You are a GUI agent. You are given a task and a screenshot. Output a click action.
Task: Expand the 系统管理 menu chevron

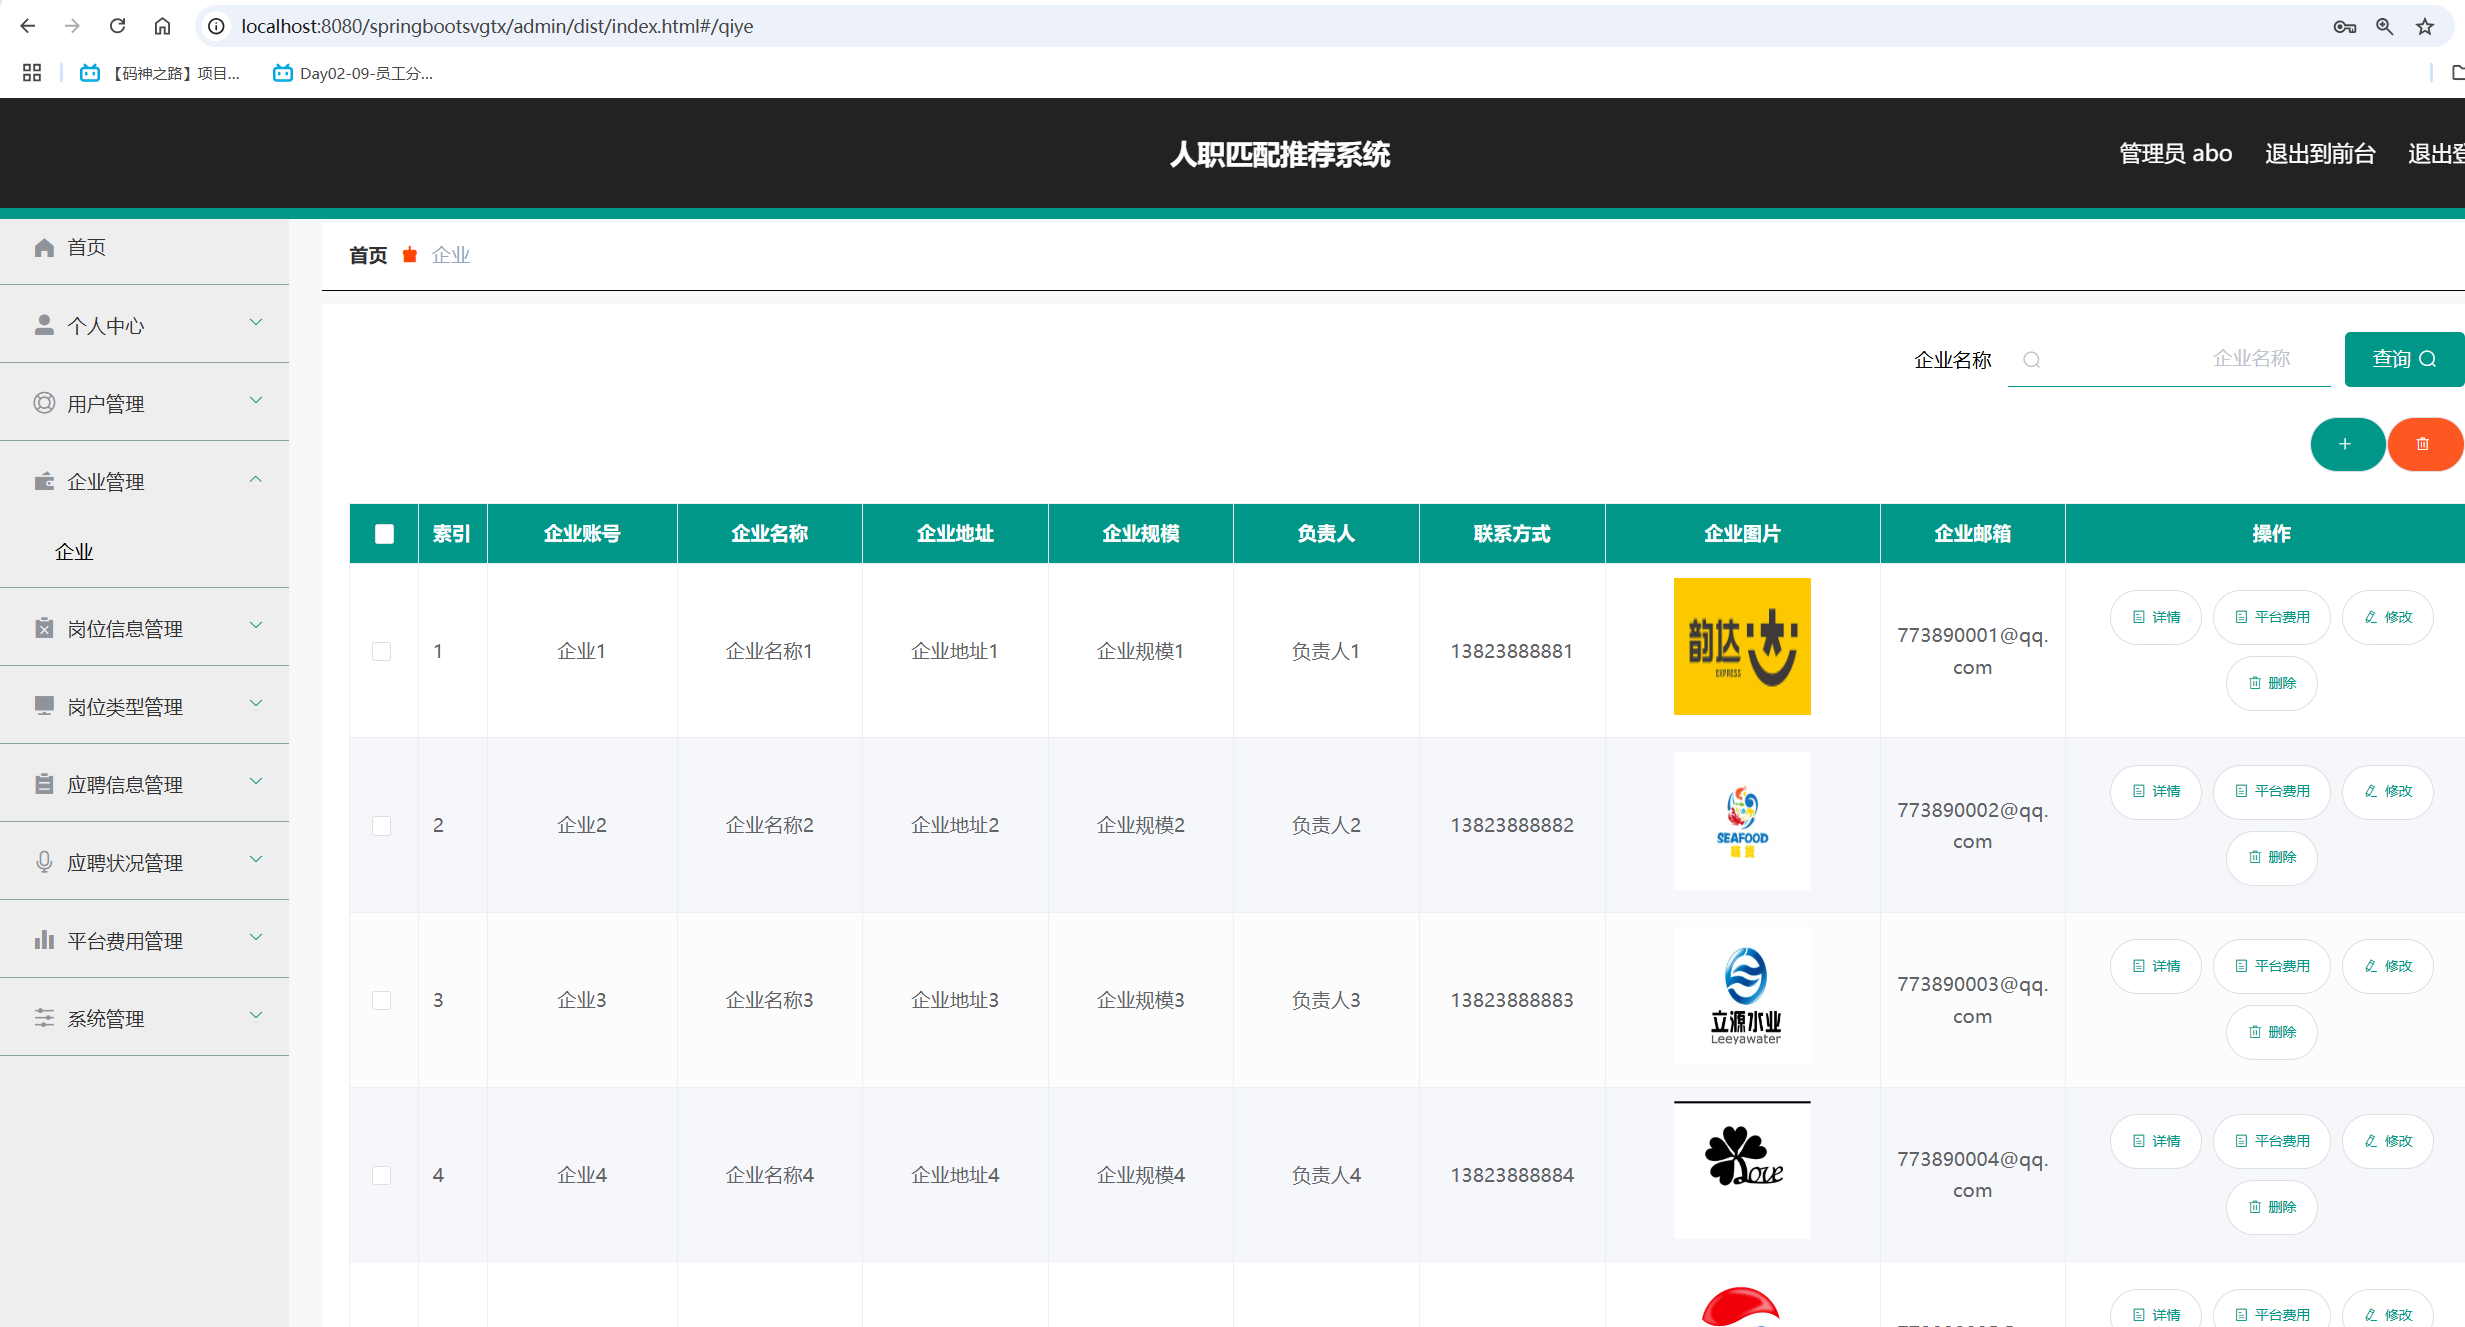pyautogui.click(x=256, y=1016)
